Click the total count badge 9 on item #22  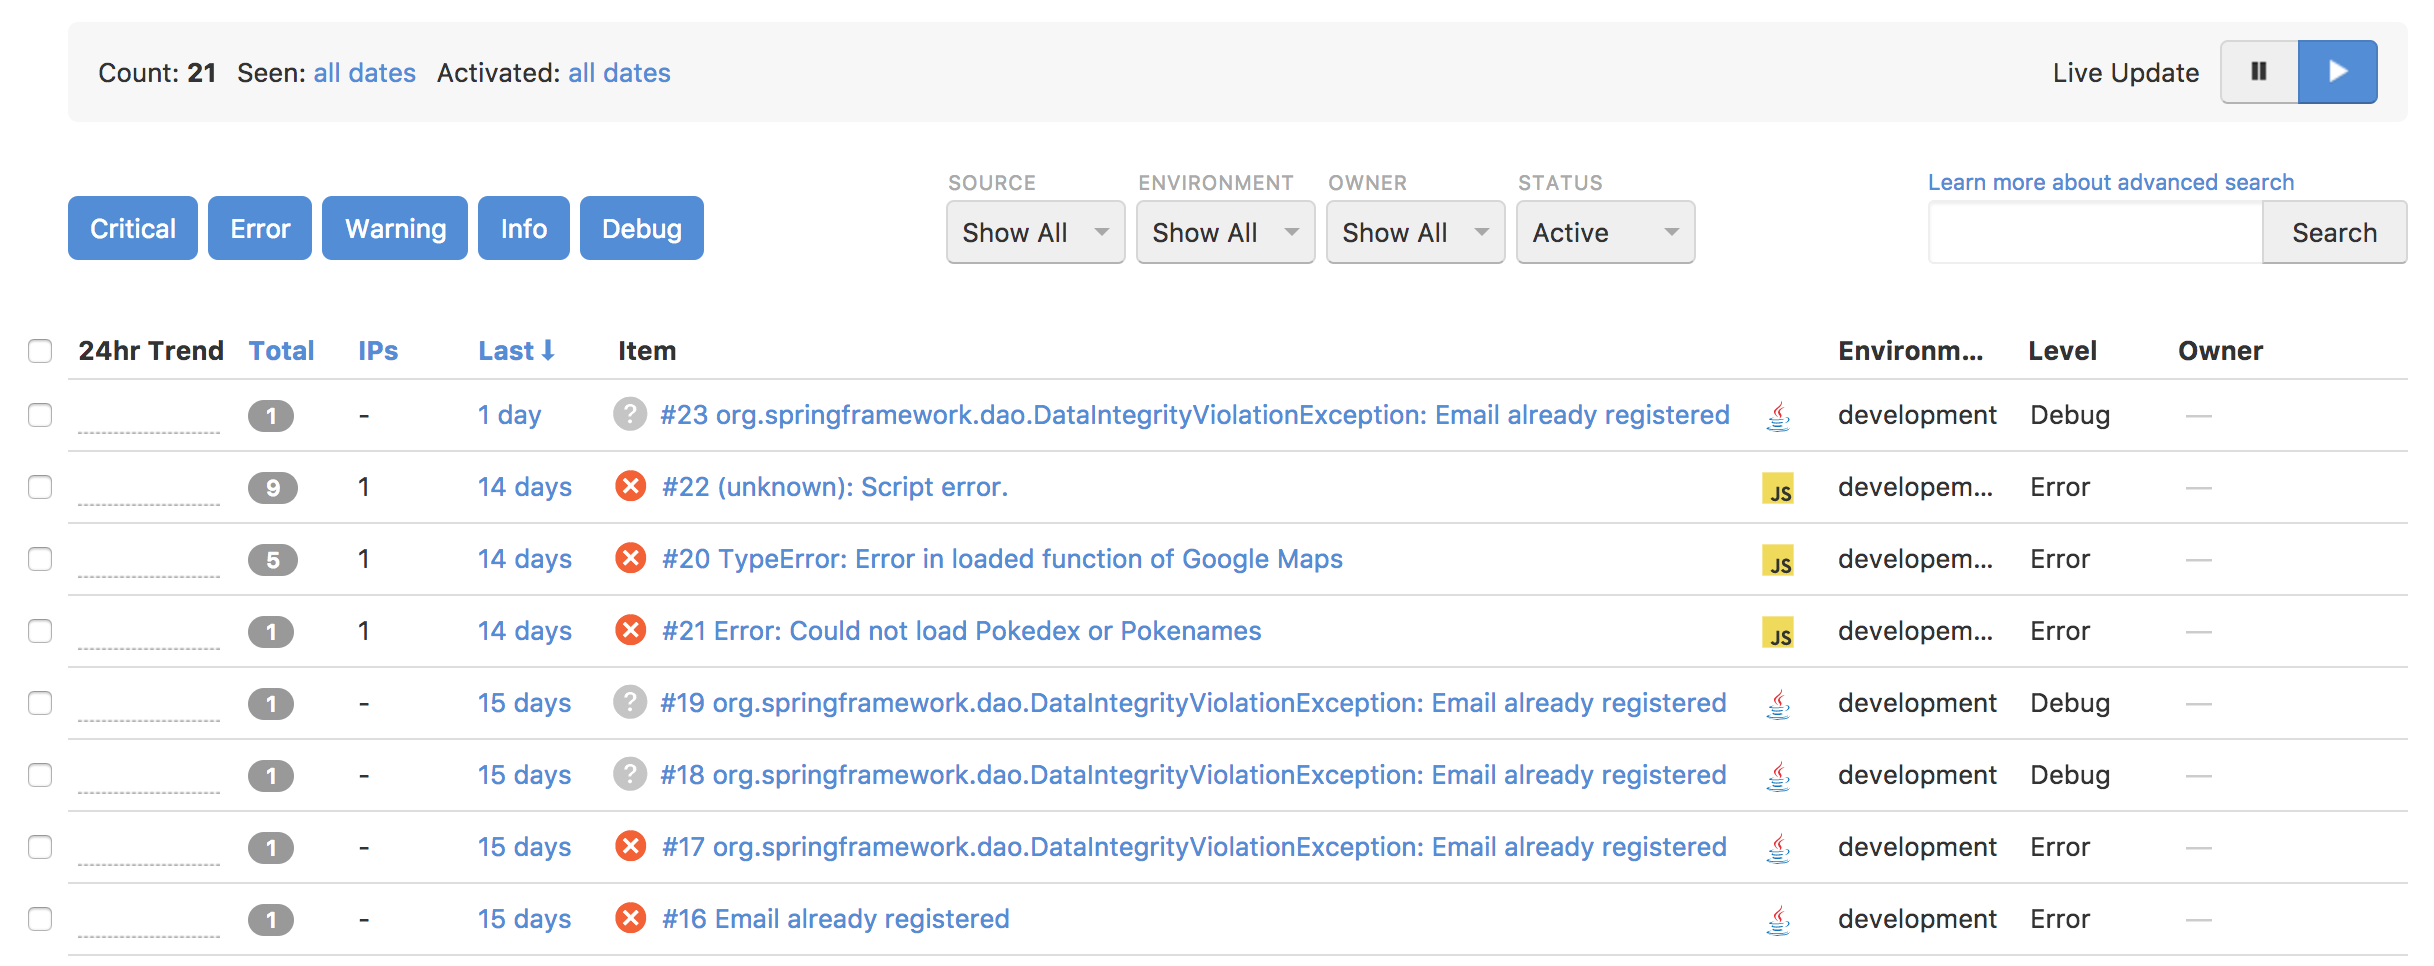tap(272, 488)
